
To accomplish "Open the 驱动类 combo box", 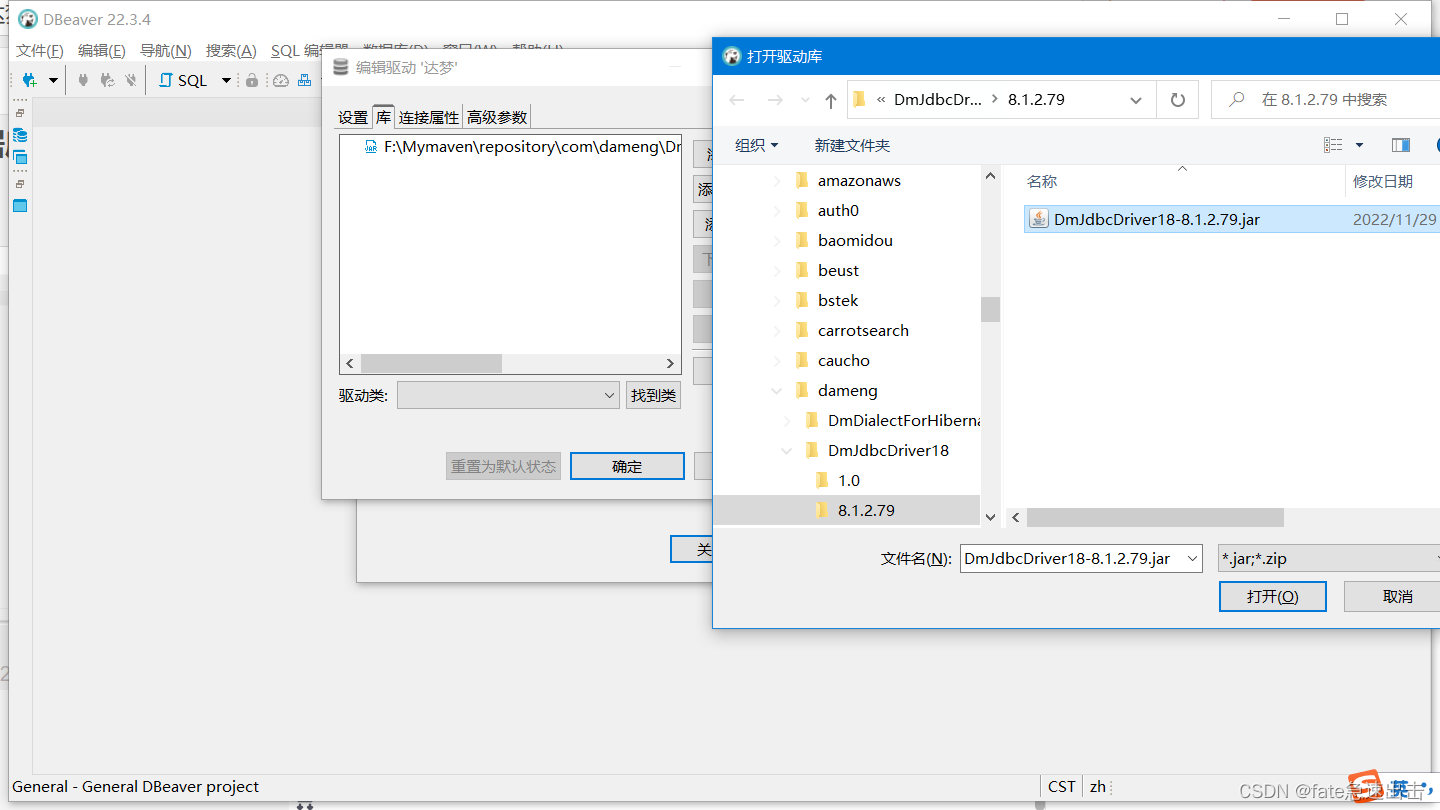I will click(509, 395).
